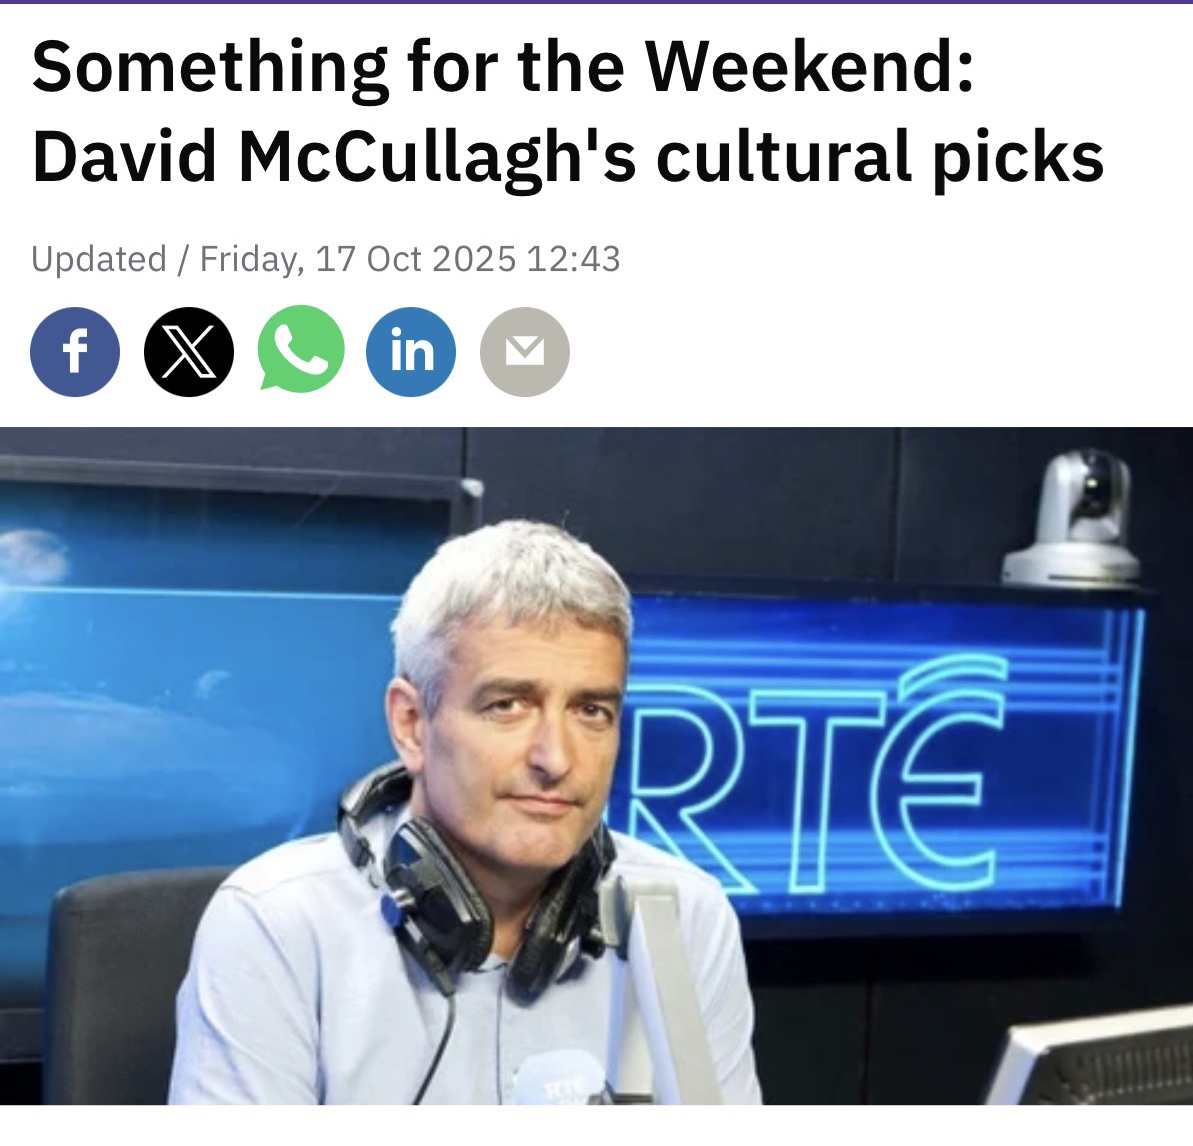This screenshot has height=1146, width=1193.
Task: Click "David McCullagh's cultural picks" headline text
Action: (x=568, y=158)
